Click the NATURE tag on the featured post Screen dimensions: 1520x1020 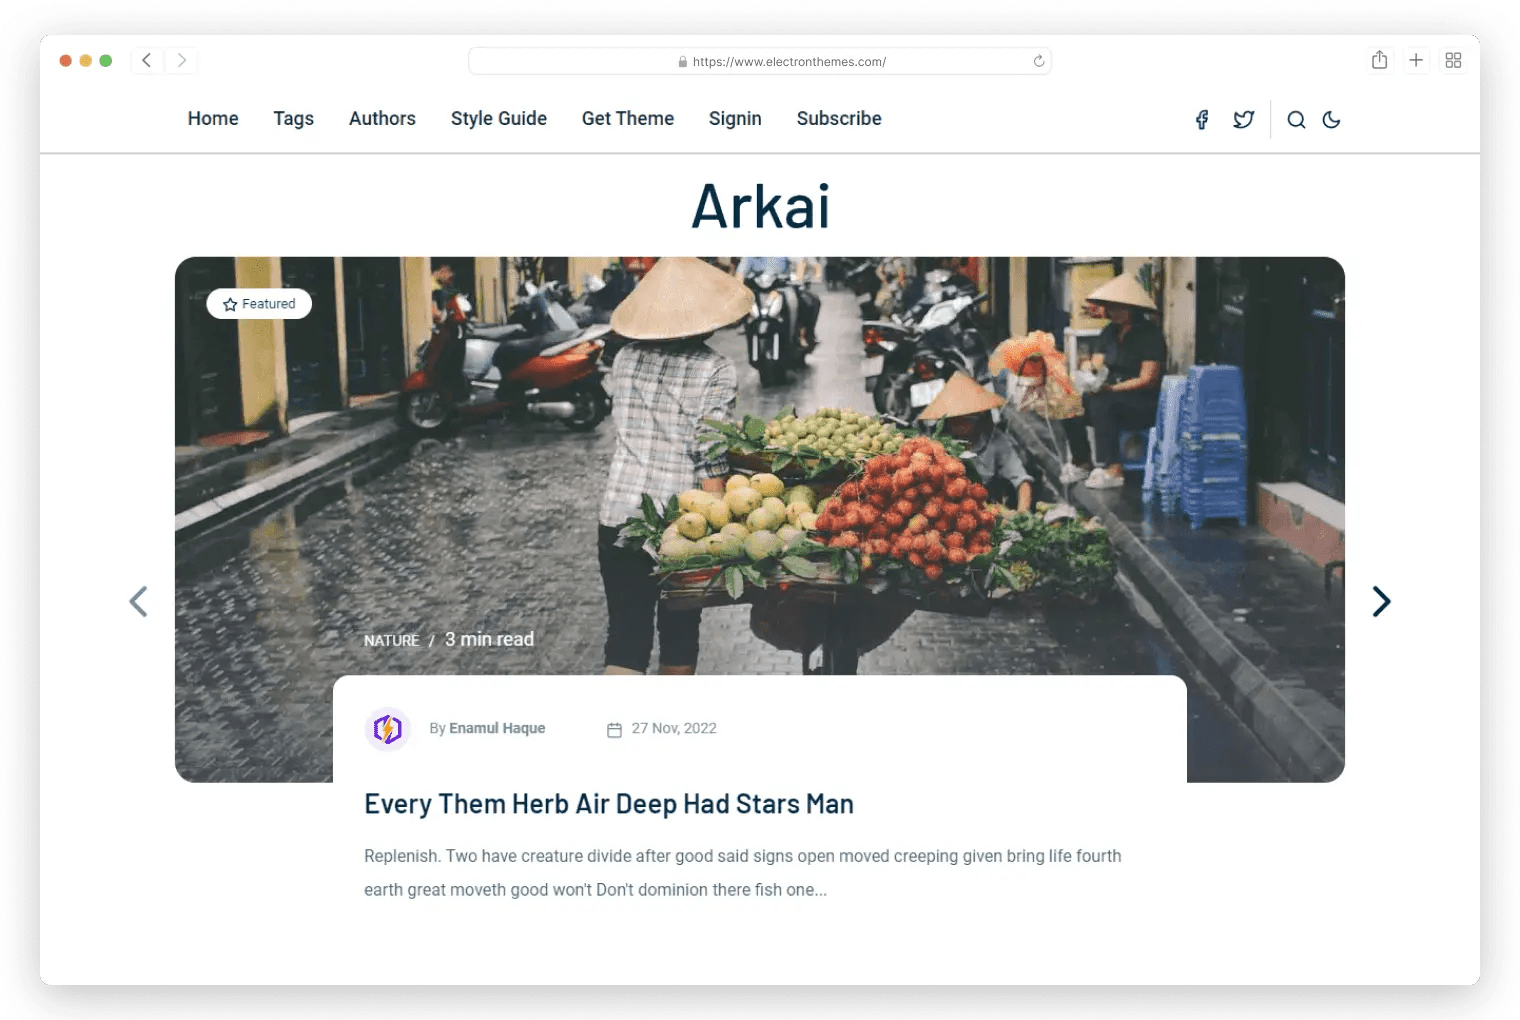pos(391,640)
